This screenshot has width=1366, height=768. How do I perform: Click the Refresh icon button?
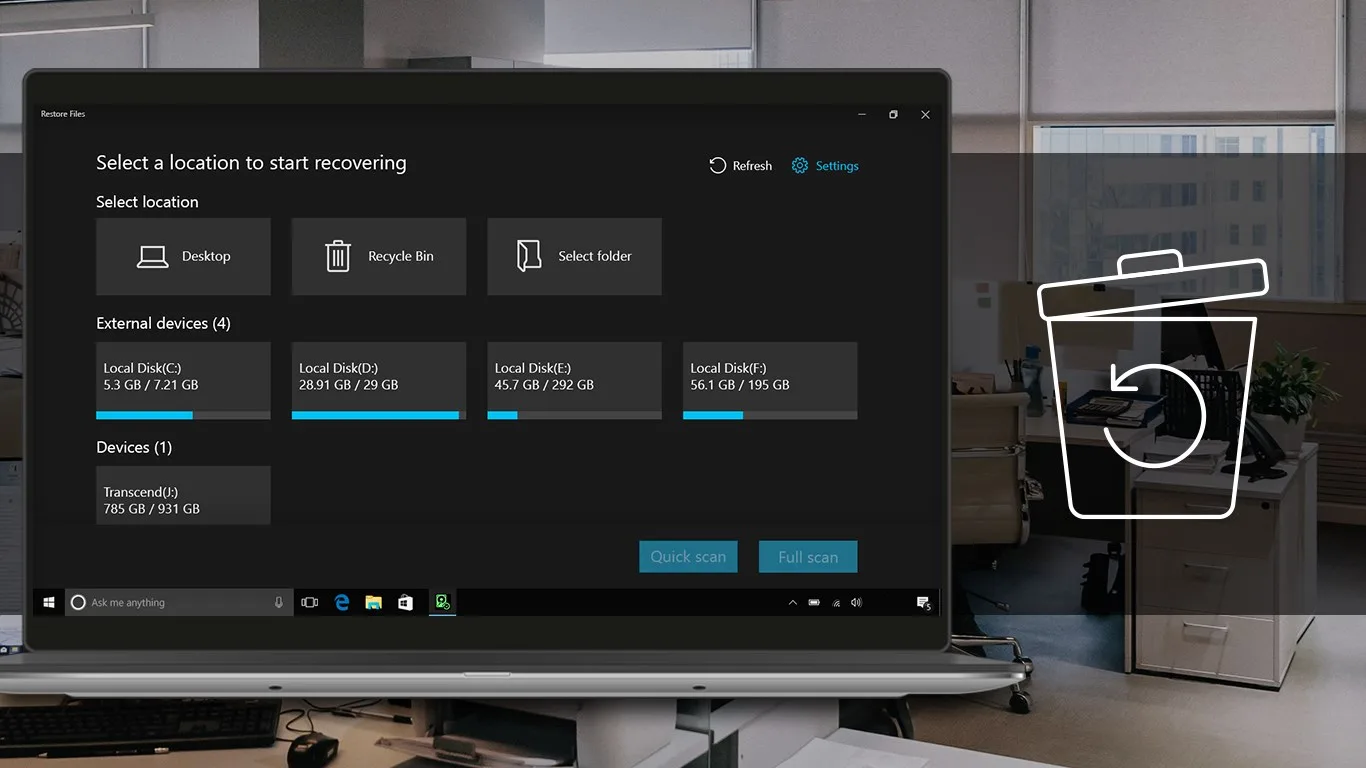[x=718, y=166]
